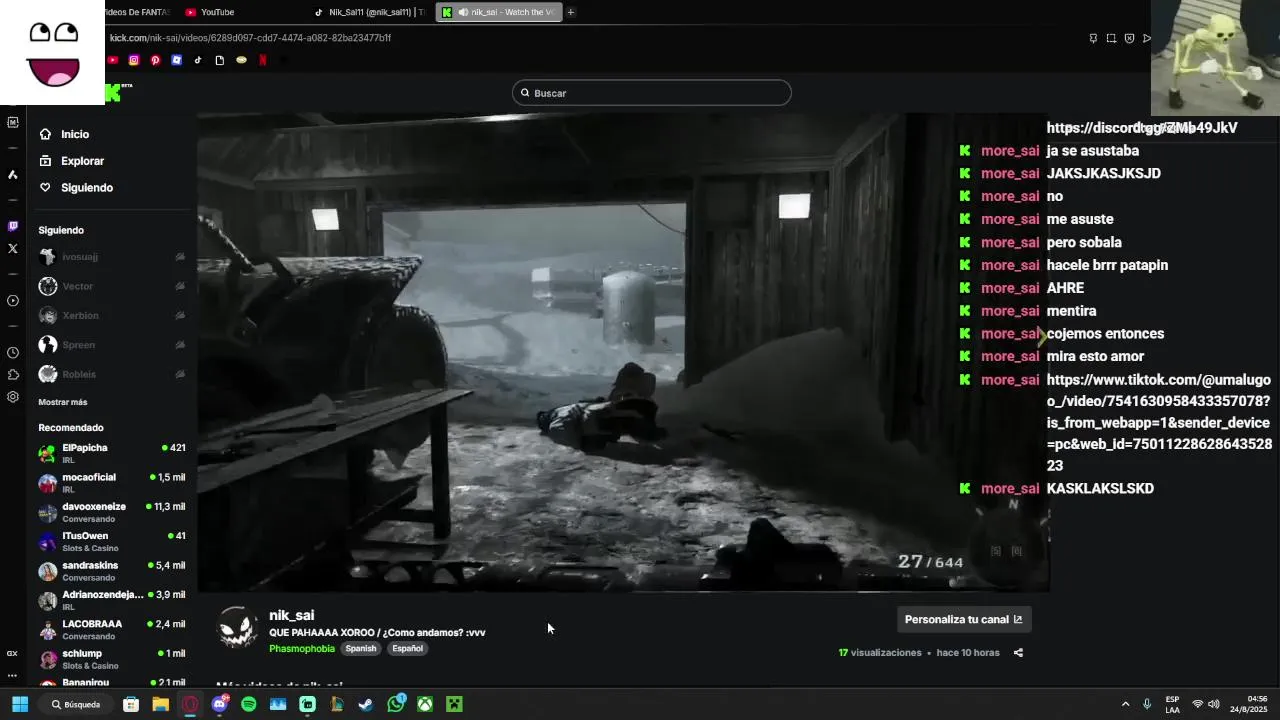This screenshot has width=1280, height=720.
Task: Open recommended channel mocaoficial
Action: [112, 483]
